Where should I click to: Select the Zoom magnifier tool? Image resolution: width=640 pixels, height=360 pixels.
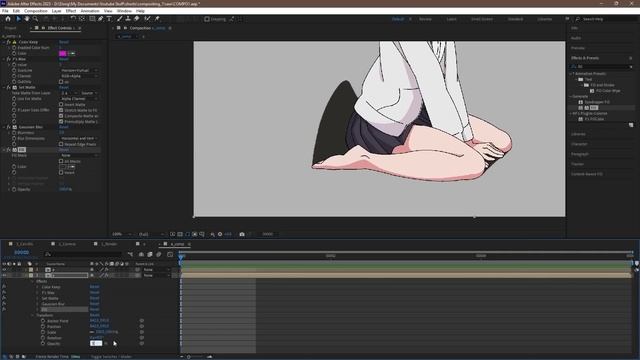36,19
